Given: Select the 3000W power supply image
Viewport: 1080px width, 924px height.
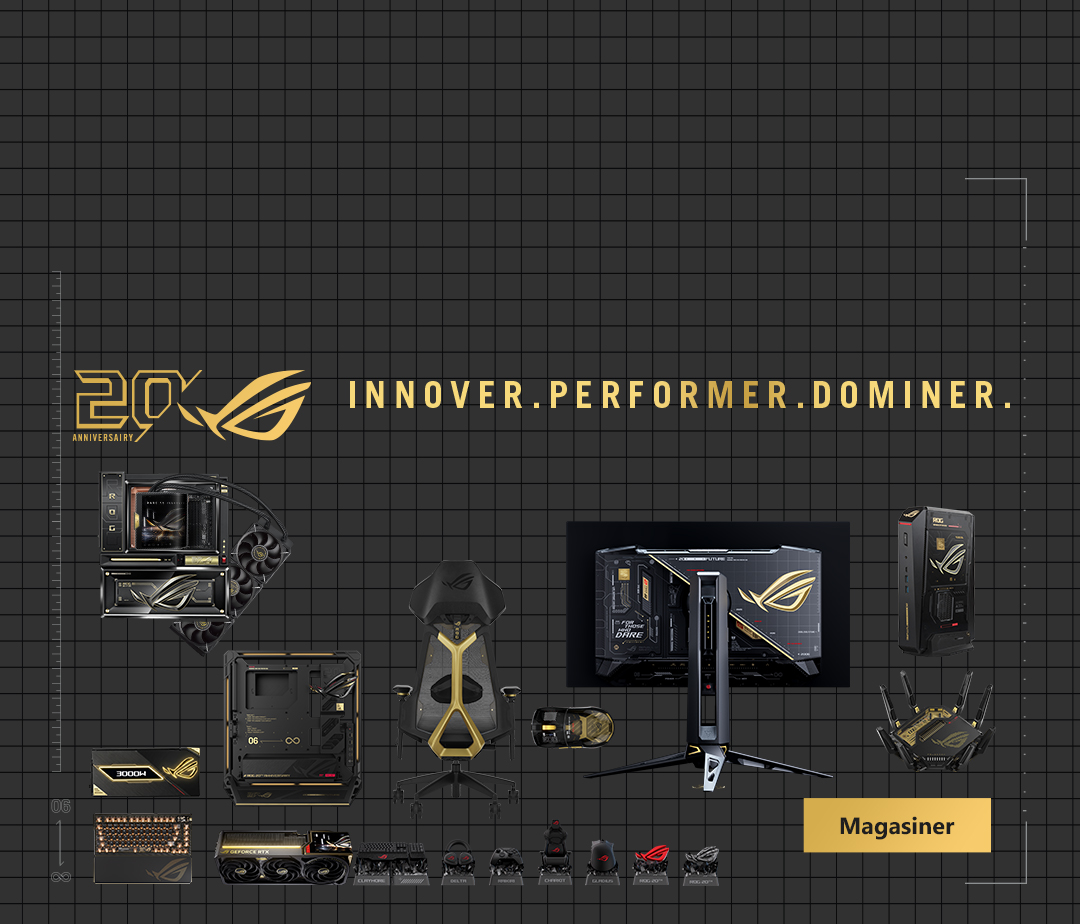Looking at the screenshot, I should click(146, 772).
